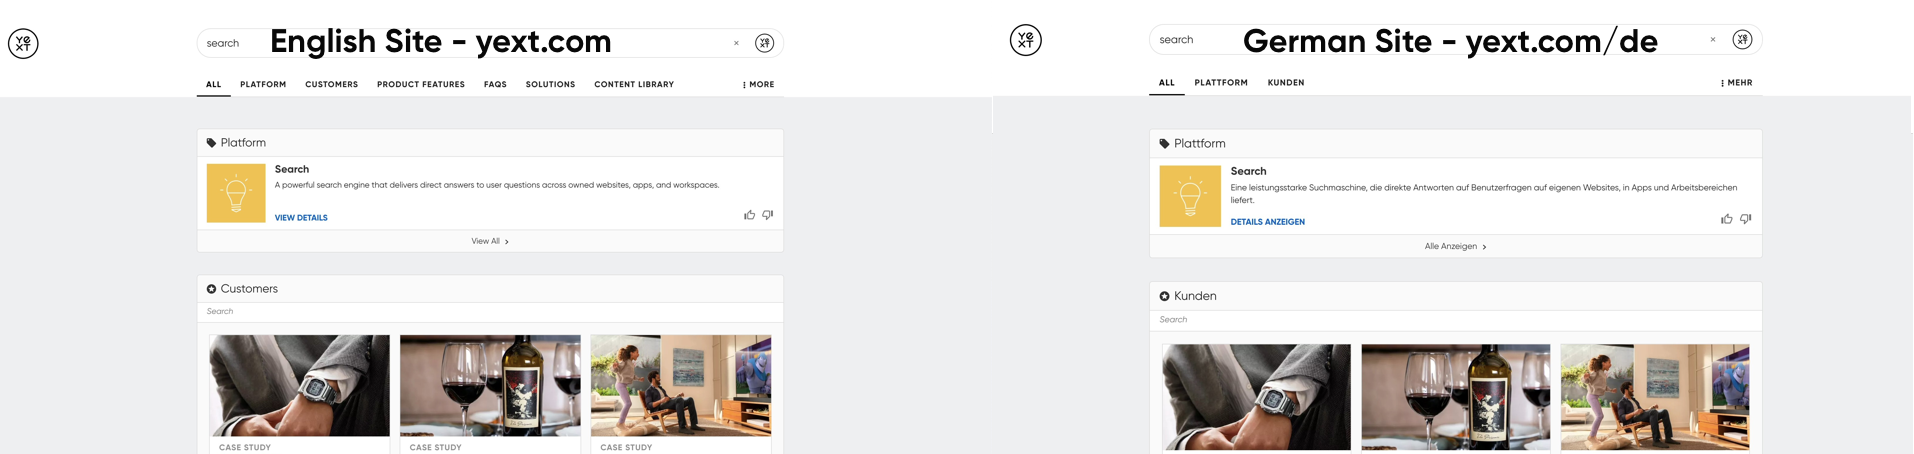Give thumbs down on the English Search result
Image resolution: width=1914 pixels, height=454 pixels.
[768, 215]
